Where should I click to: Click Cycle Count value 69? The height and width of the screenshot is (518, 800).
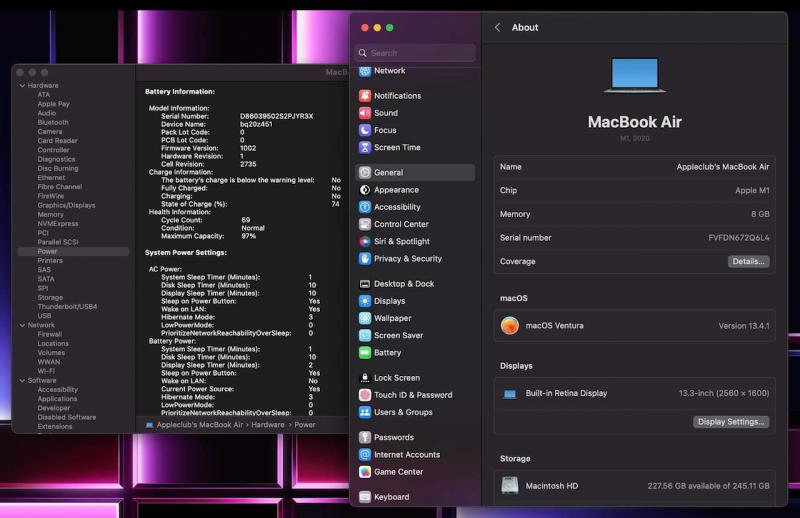(x=245, y=220)
